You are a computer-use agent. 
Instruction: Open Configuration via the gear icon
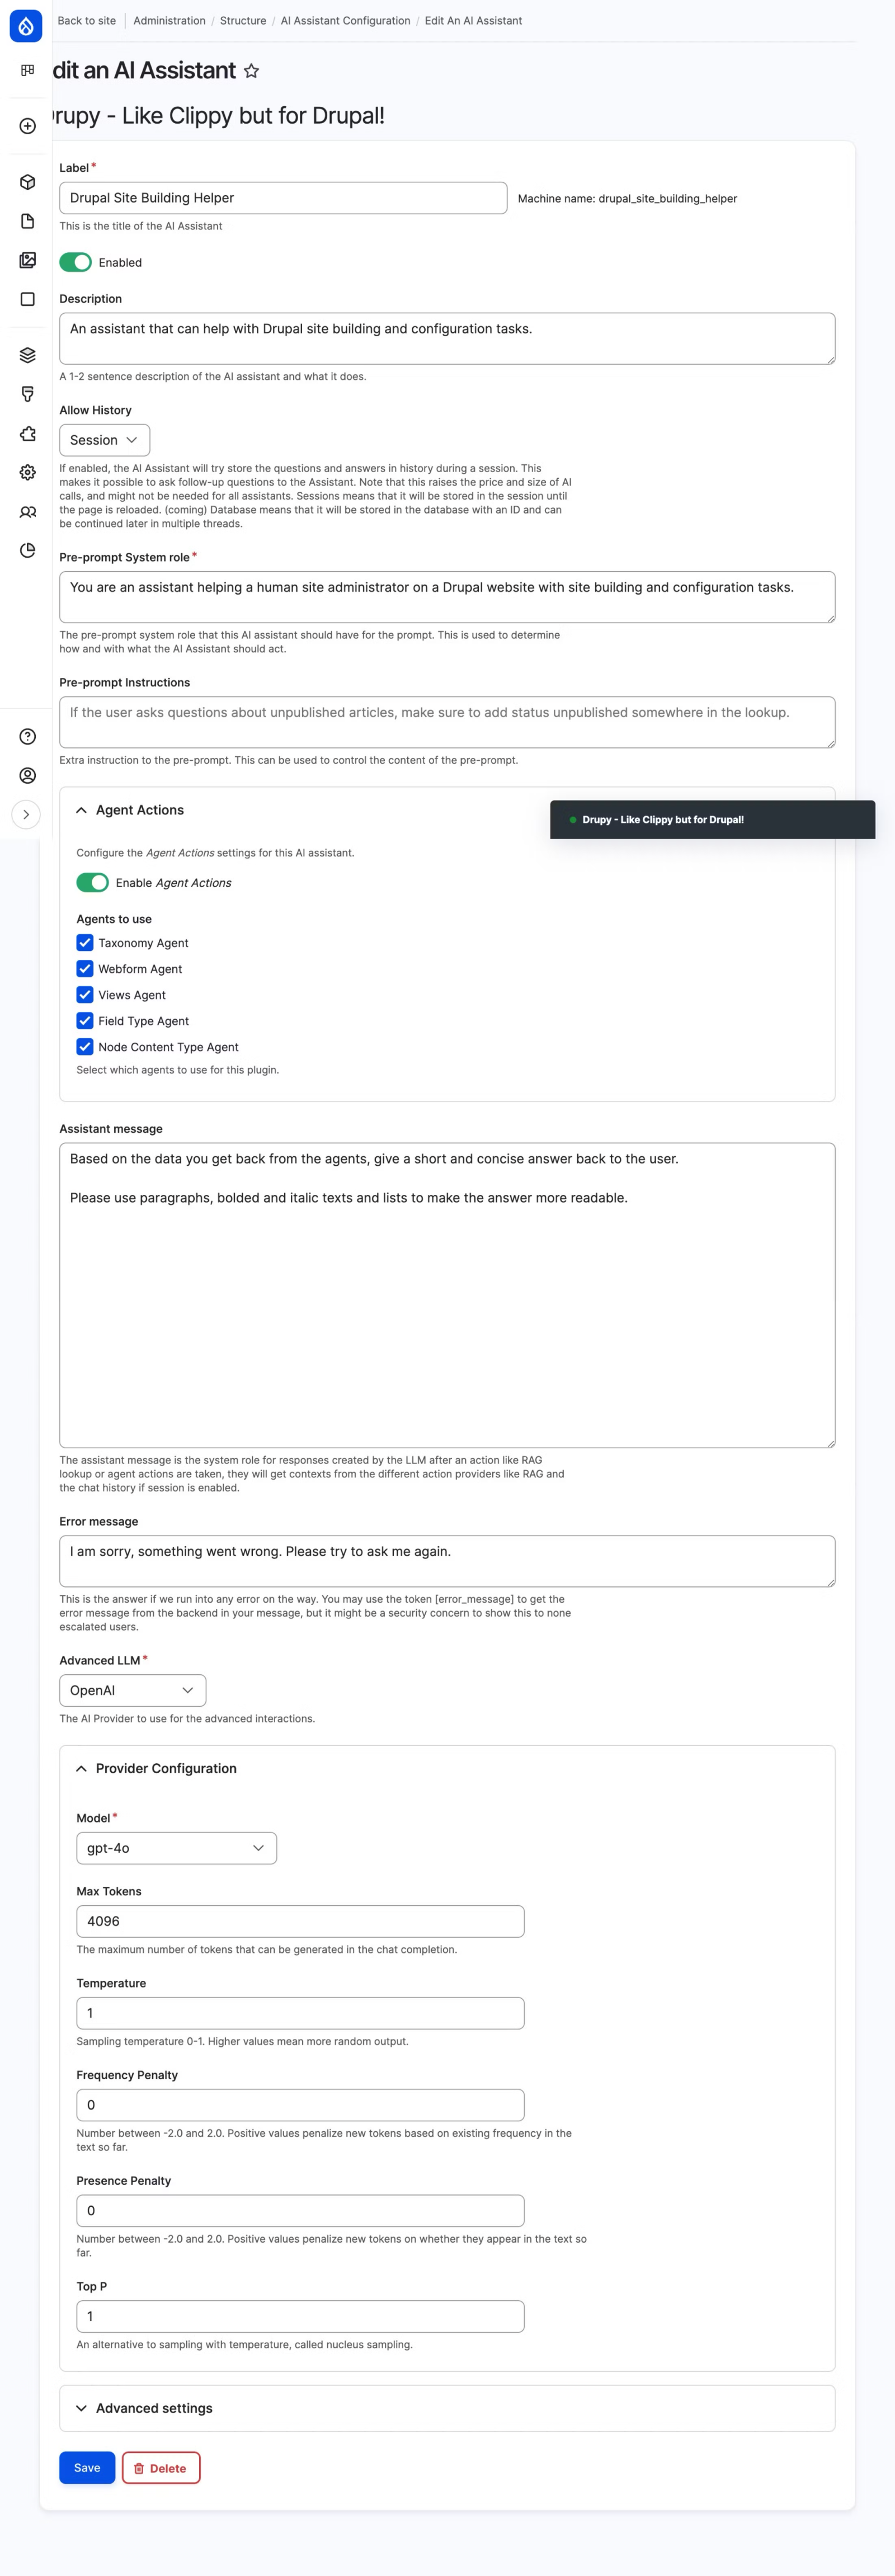(27, 473)
